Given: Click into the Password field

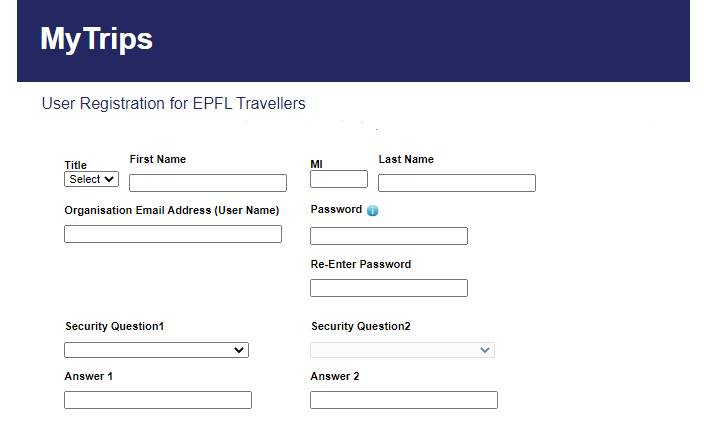Looking at the screenshot, I should point(389,236).
